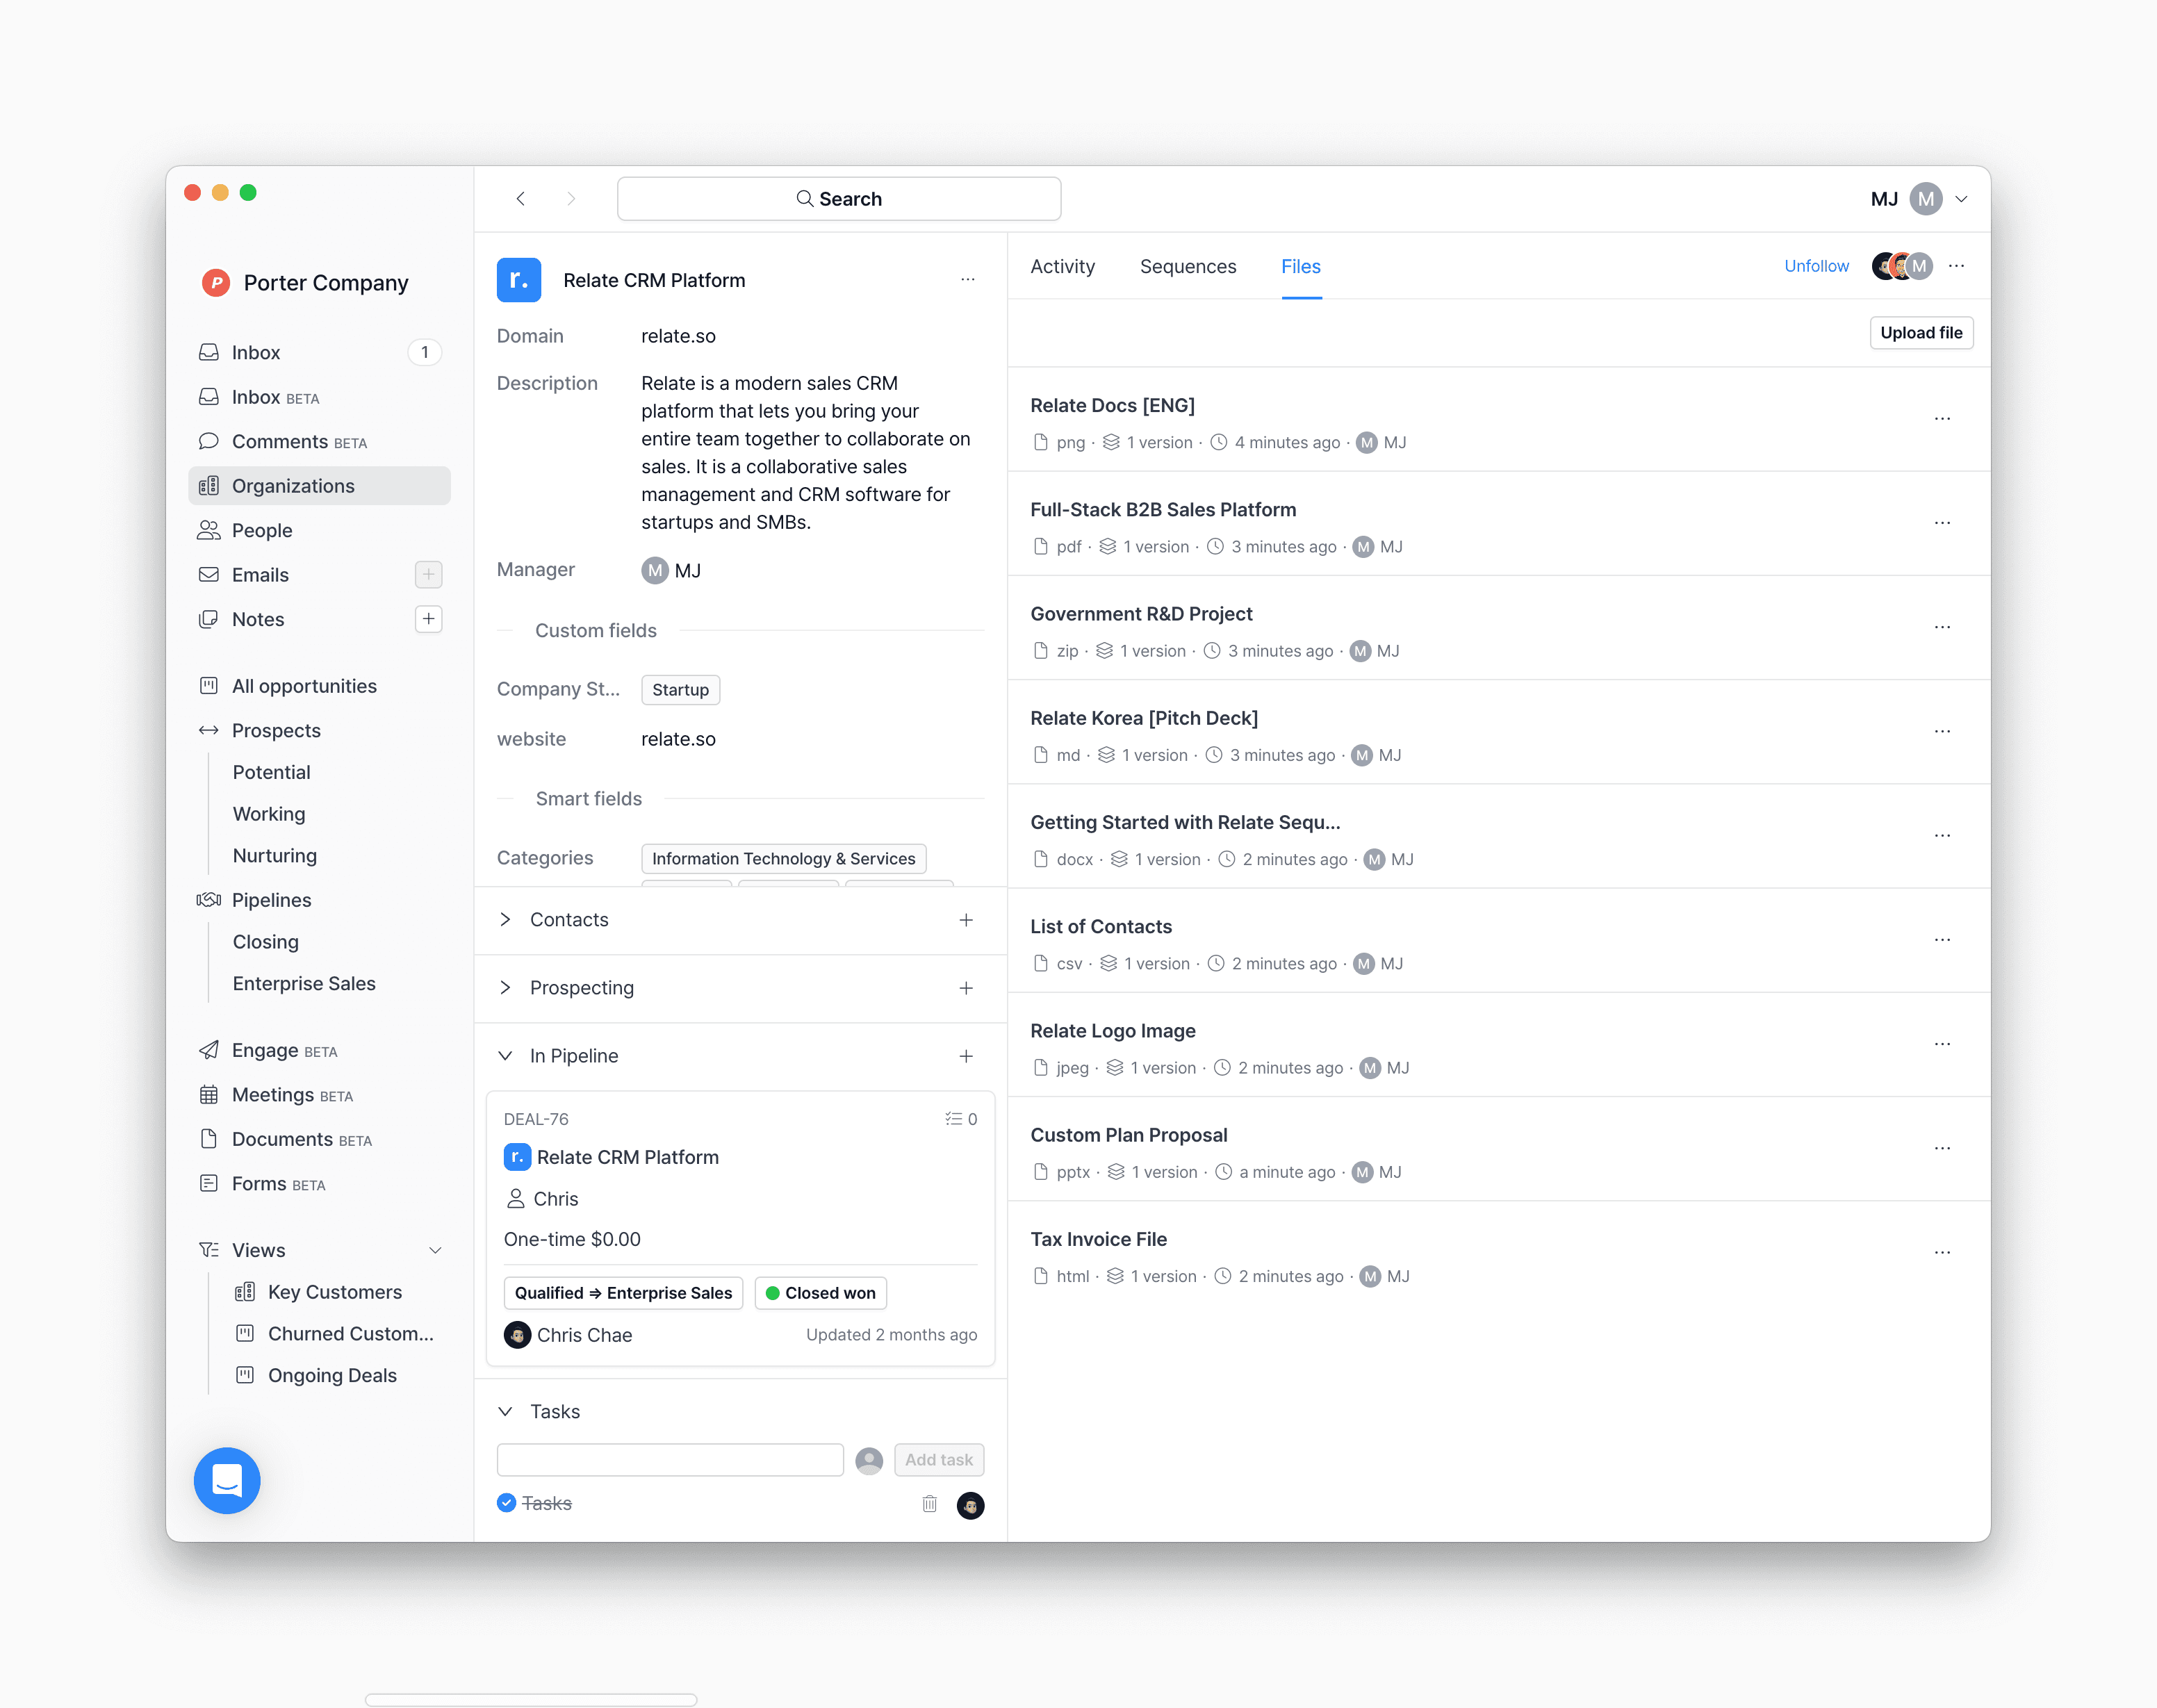Image resolution: width=2157 pixels, height=1708 pixels.
Task: Uncheck the completed Tasks checkbox
Action: [506, 1503]
